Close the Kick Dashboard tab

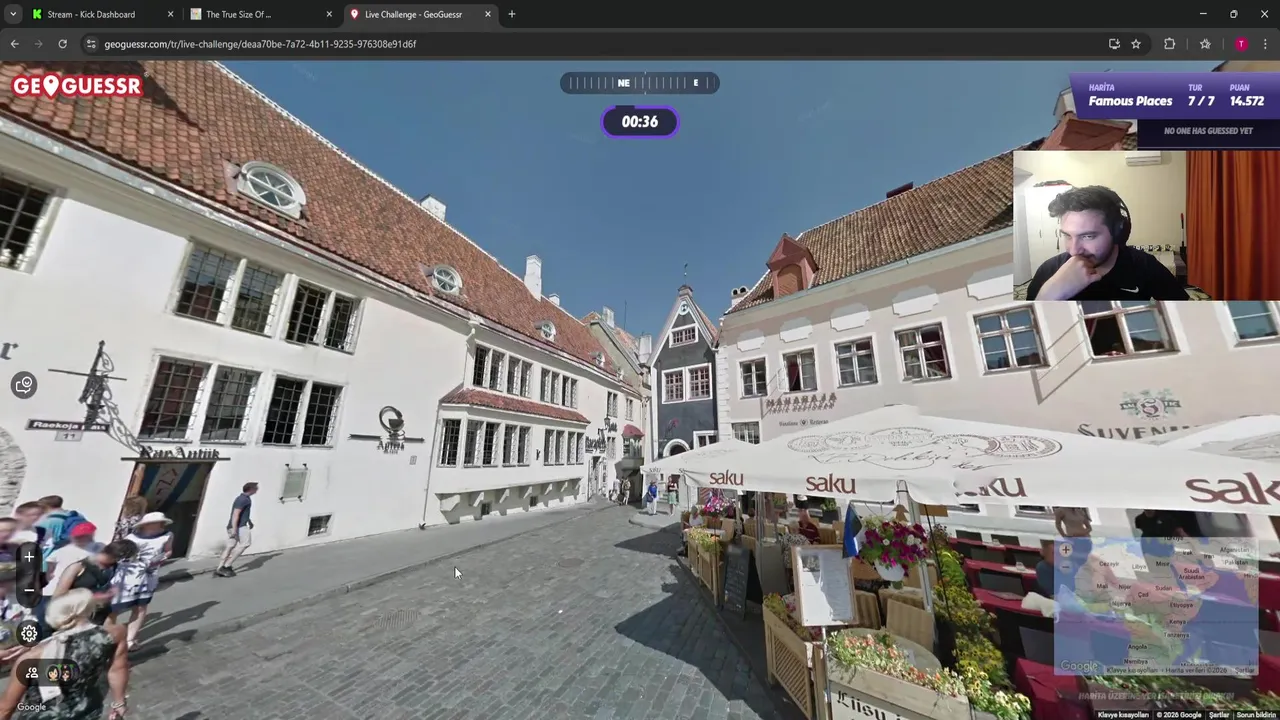170,14
